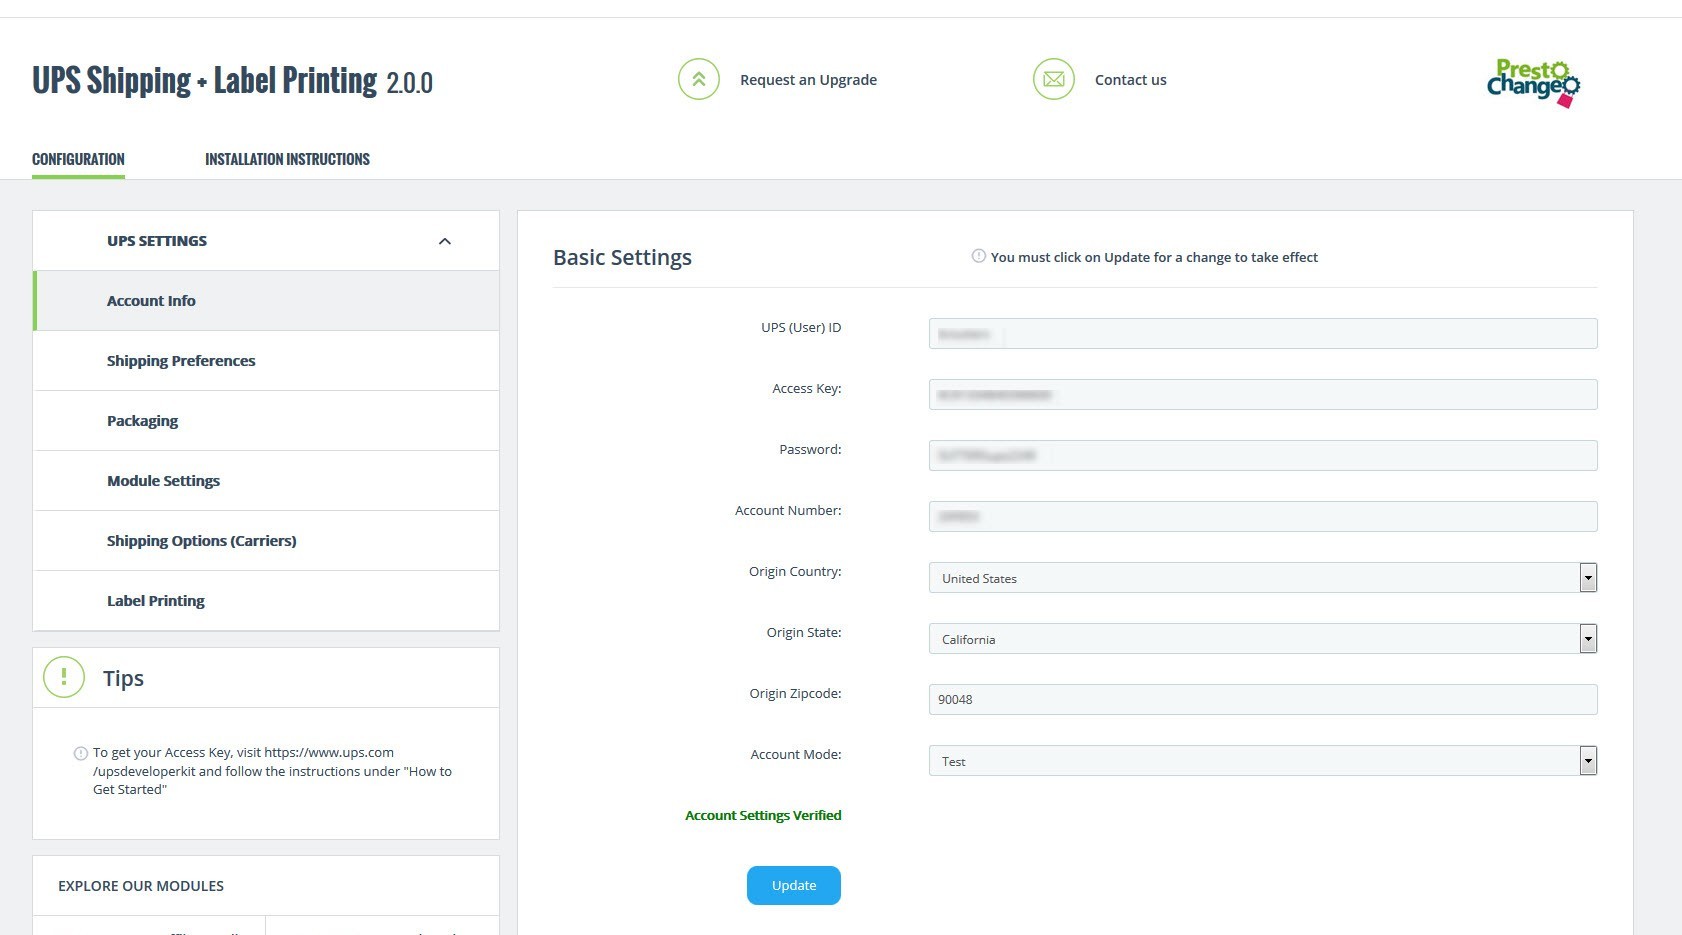Click Contact us link
Viewport: 1682px width, 935px height.
click(1130, 80)
